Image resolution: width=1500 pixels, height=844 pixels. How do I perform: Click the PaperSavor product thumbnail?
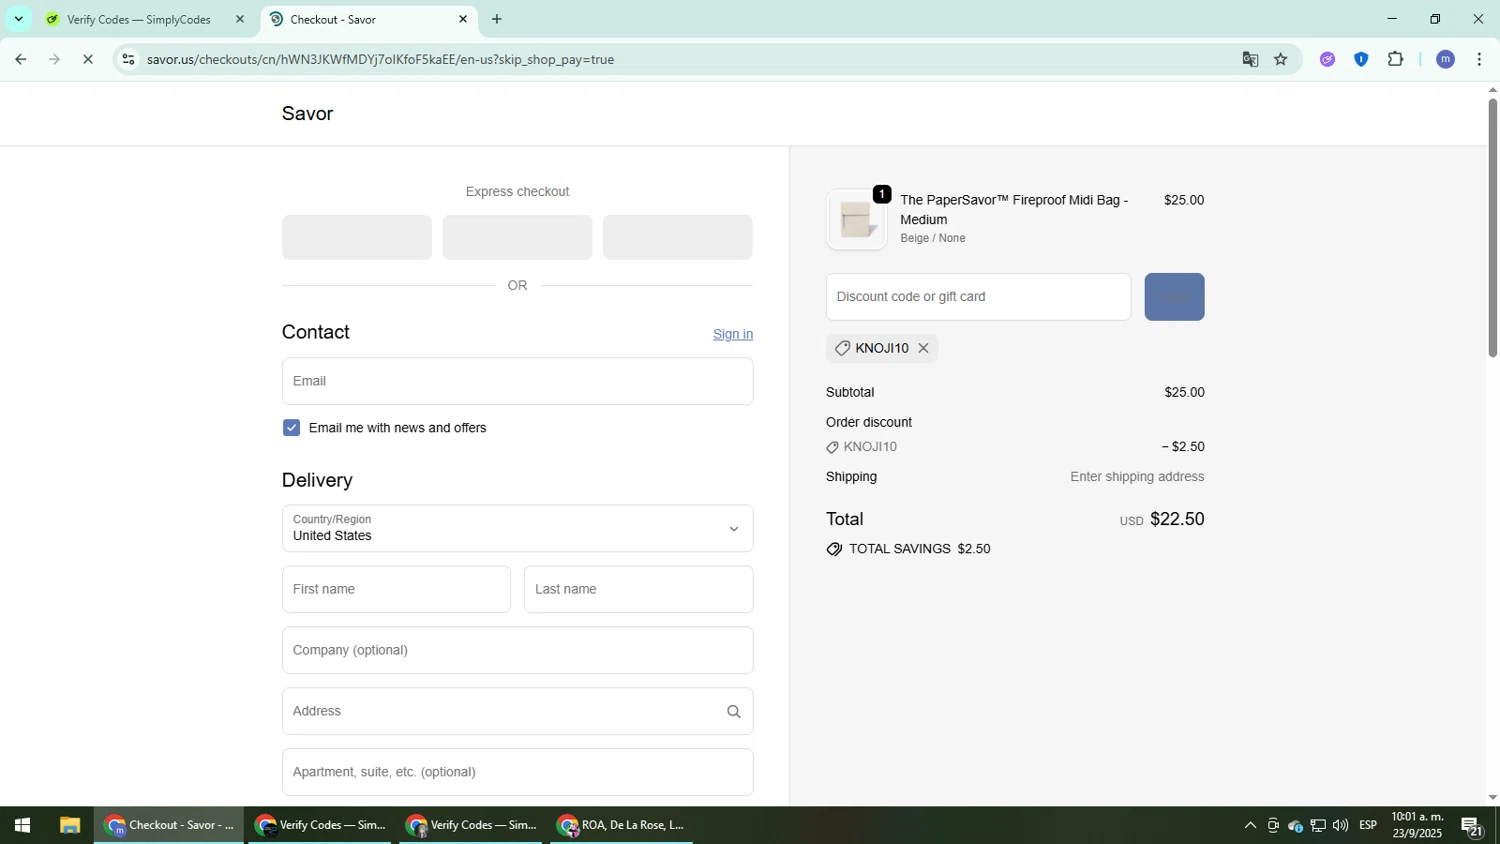point(856,219)
